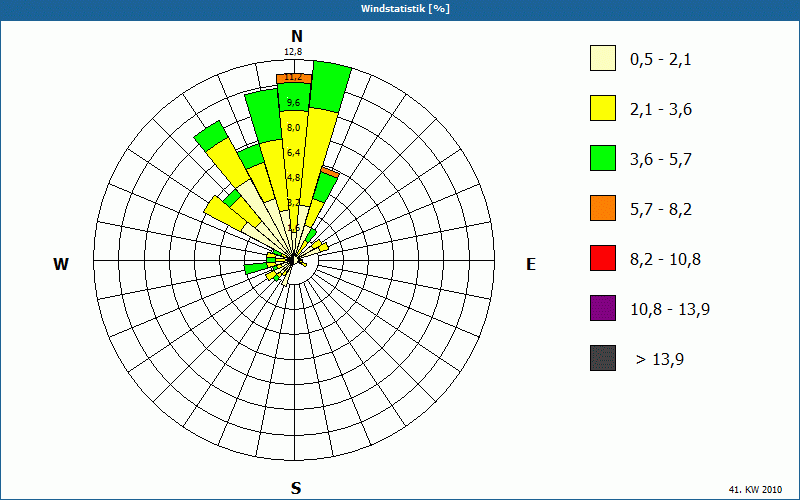
Task: Click the 0,5 - 2,1 pale yellow swatch
Action: (603, 58)
